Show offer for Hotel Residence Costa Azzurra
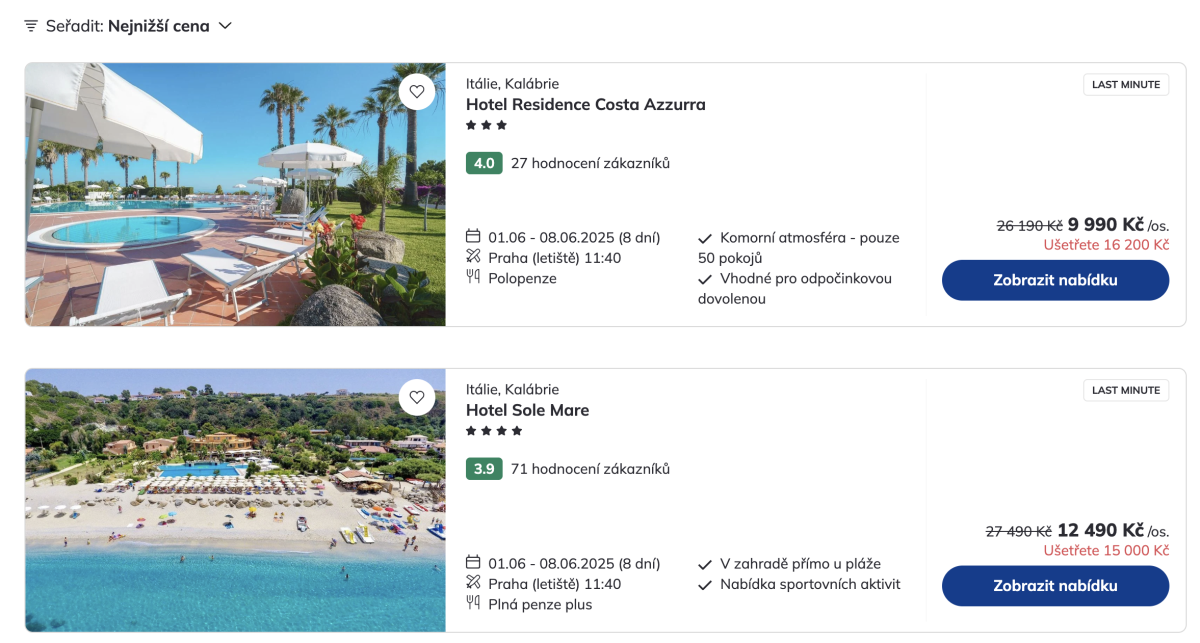 (x=1055, y=280)
